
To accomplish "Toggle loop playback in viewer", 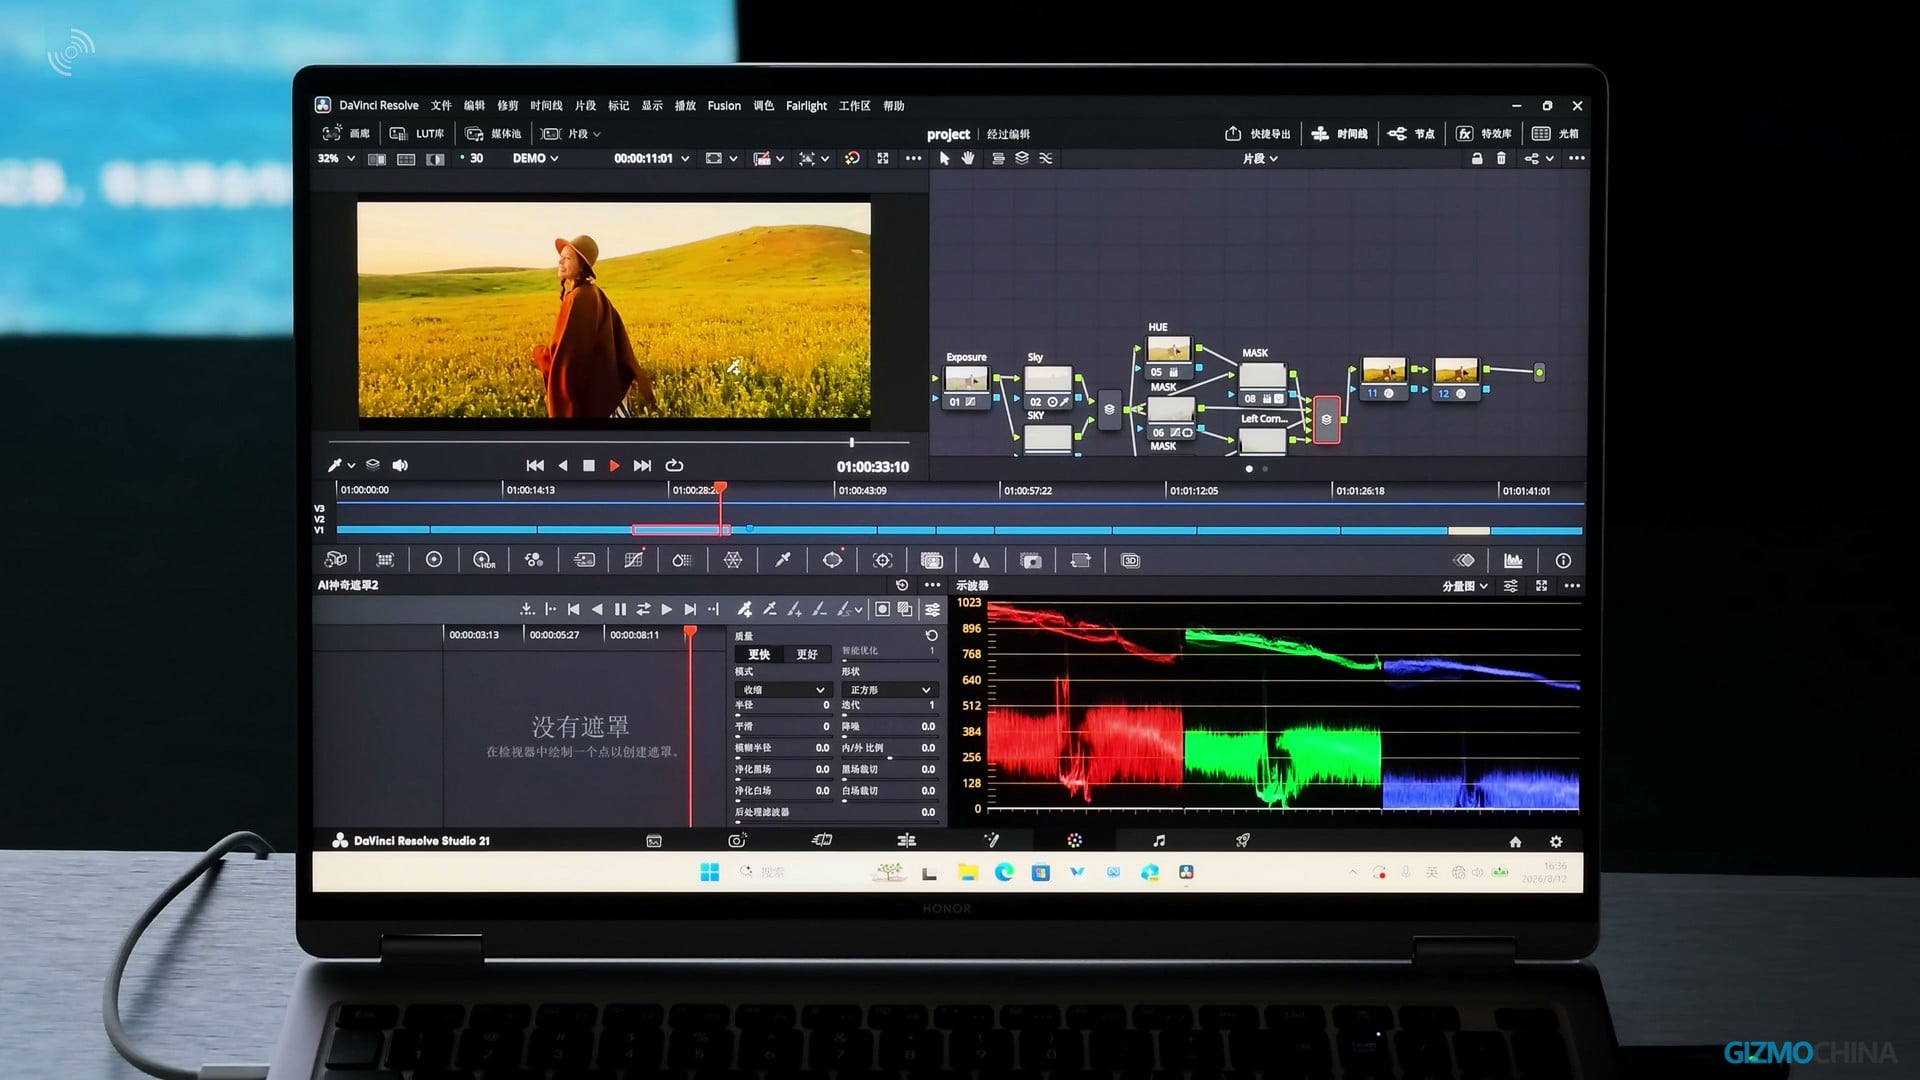I will (x=674, y=465).
